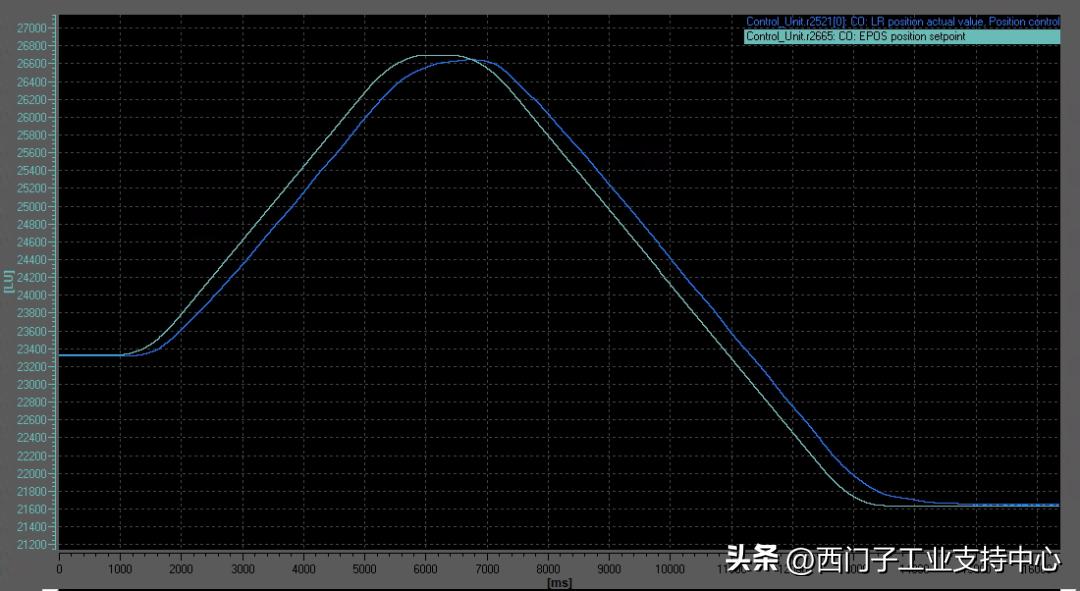Viewport: 1080px width, 591px height.
Task: Click the 5000 ms tick label
Action: [365, 567]
